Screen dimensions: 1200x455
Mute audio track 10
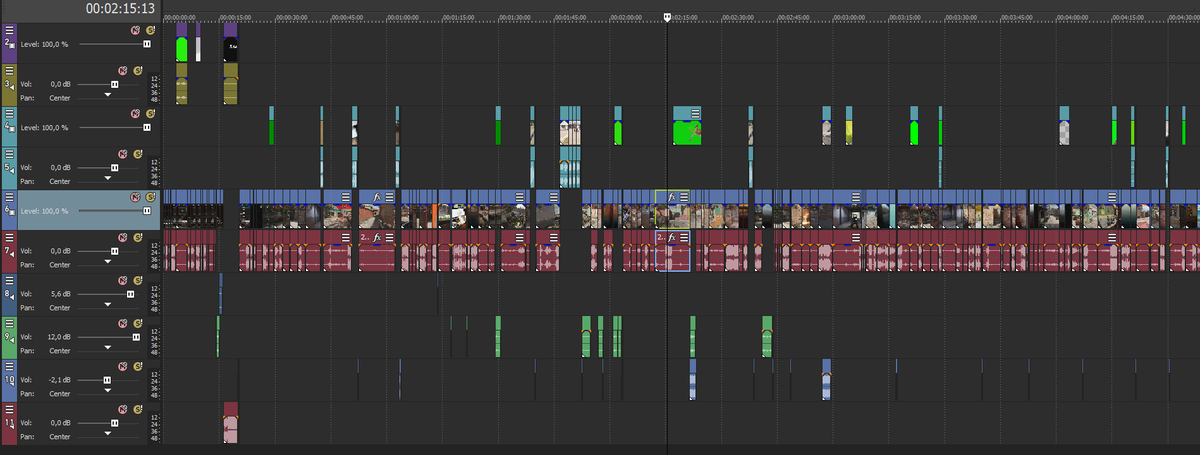pyautogui.click(x=125, y=367)
